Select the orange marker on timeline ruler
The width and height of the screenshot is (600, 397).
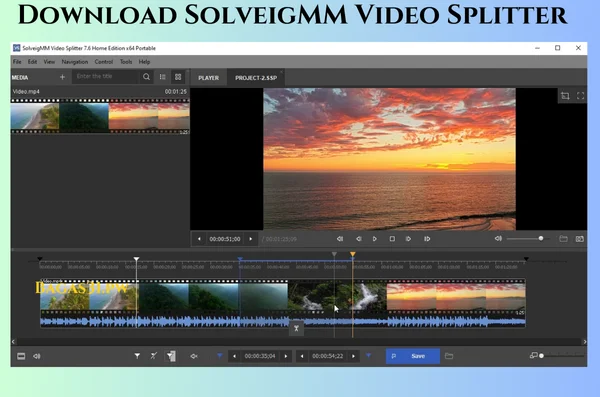pos(353,254)
